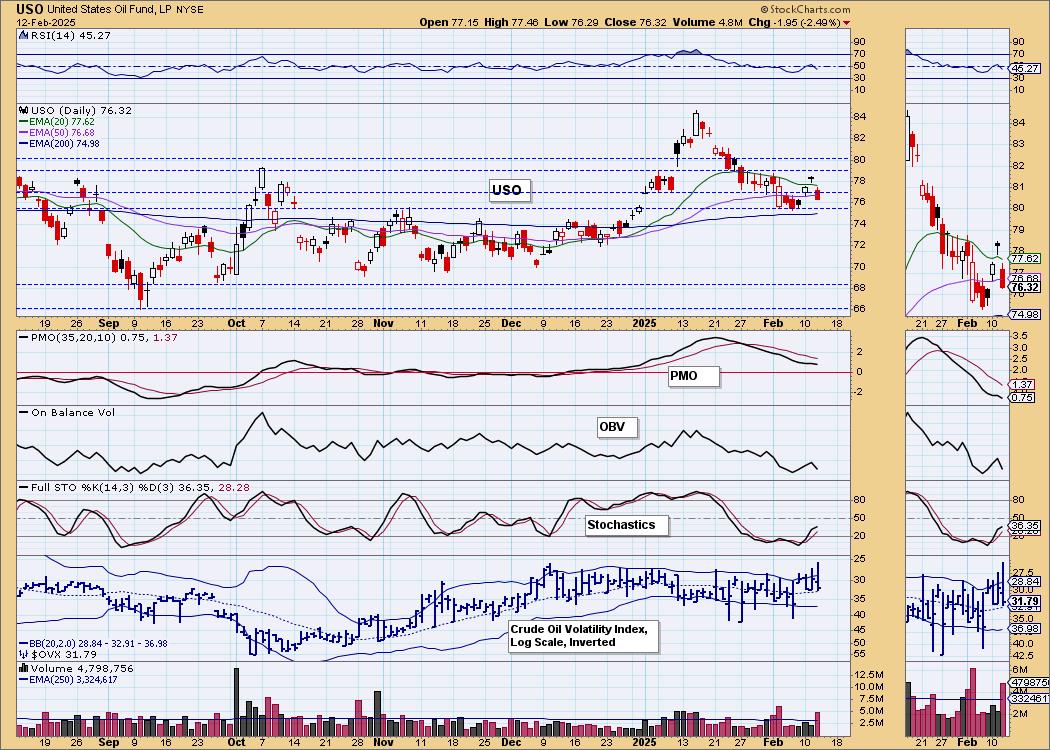The height and width of the screenshot is (750, 1050).
Task: Click the 'Low 76.29' header value
Action: 569,23
